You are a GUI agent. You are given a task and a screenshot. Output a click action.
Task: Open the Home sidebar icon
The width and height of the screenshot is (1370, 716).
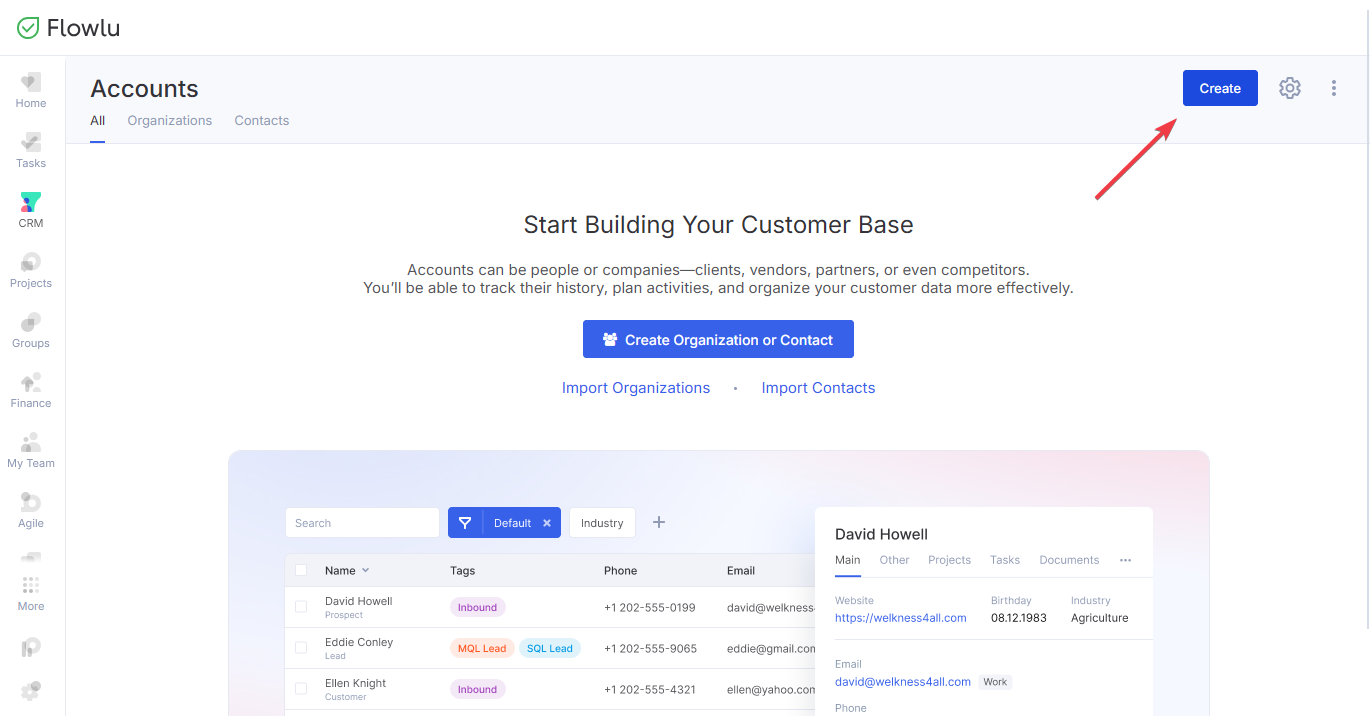[31, 83]
